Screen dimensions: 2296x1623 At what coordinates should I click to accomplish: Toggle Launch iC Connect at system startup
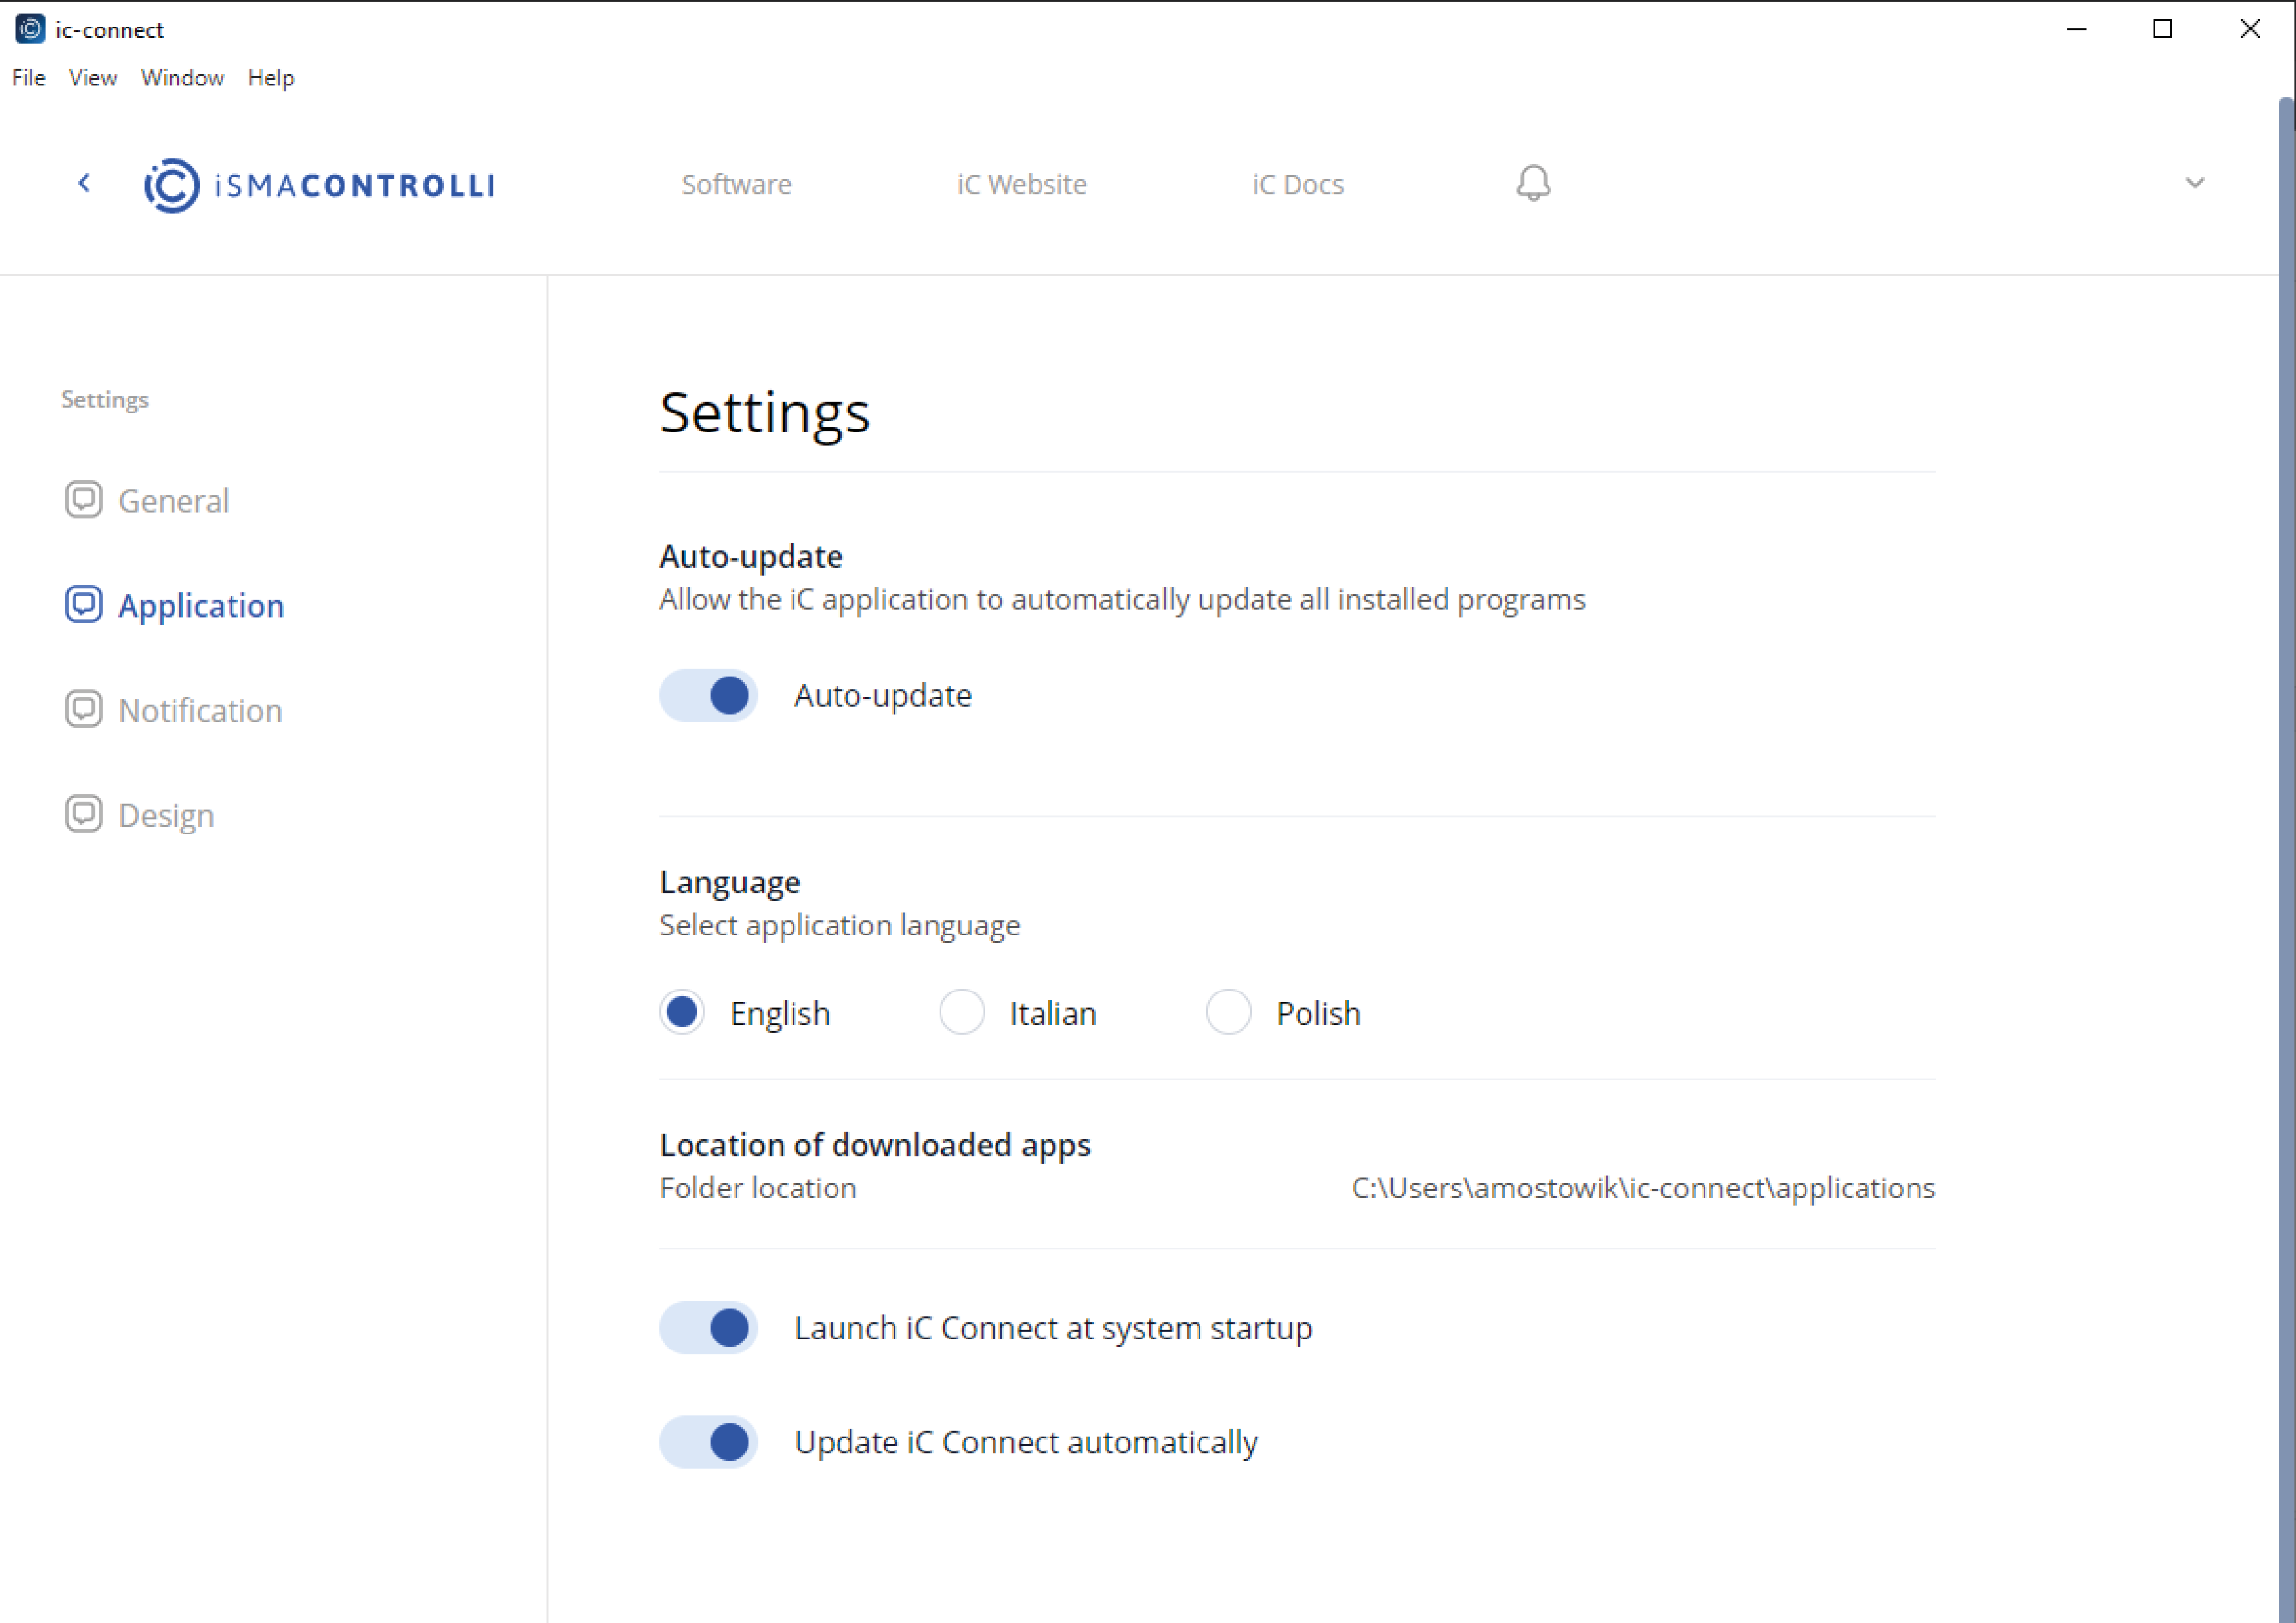[708, 1328]
